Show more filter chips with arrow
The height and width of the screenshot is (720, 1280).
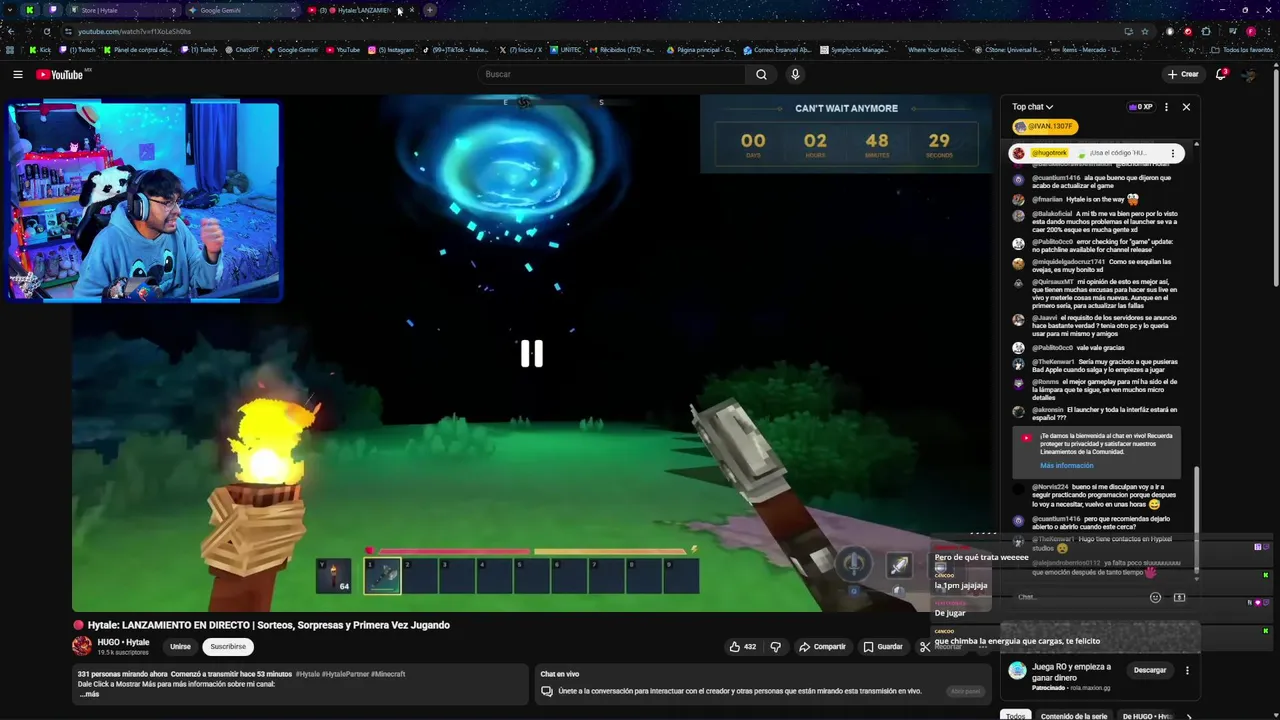click(x=1188, y=716)
